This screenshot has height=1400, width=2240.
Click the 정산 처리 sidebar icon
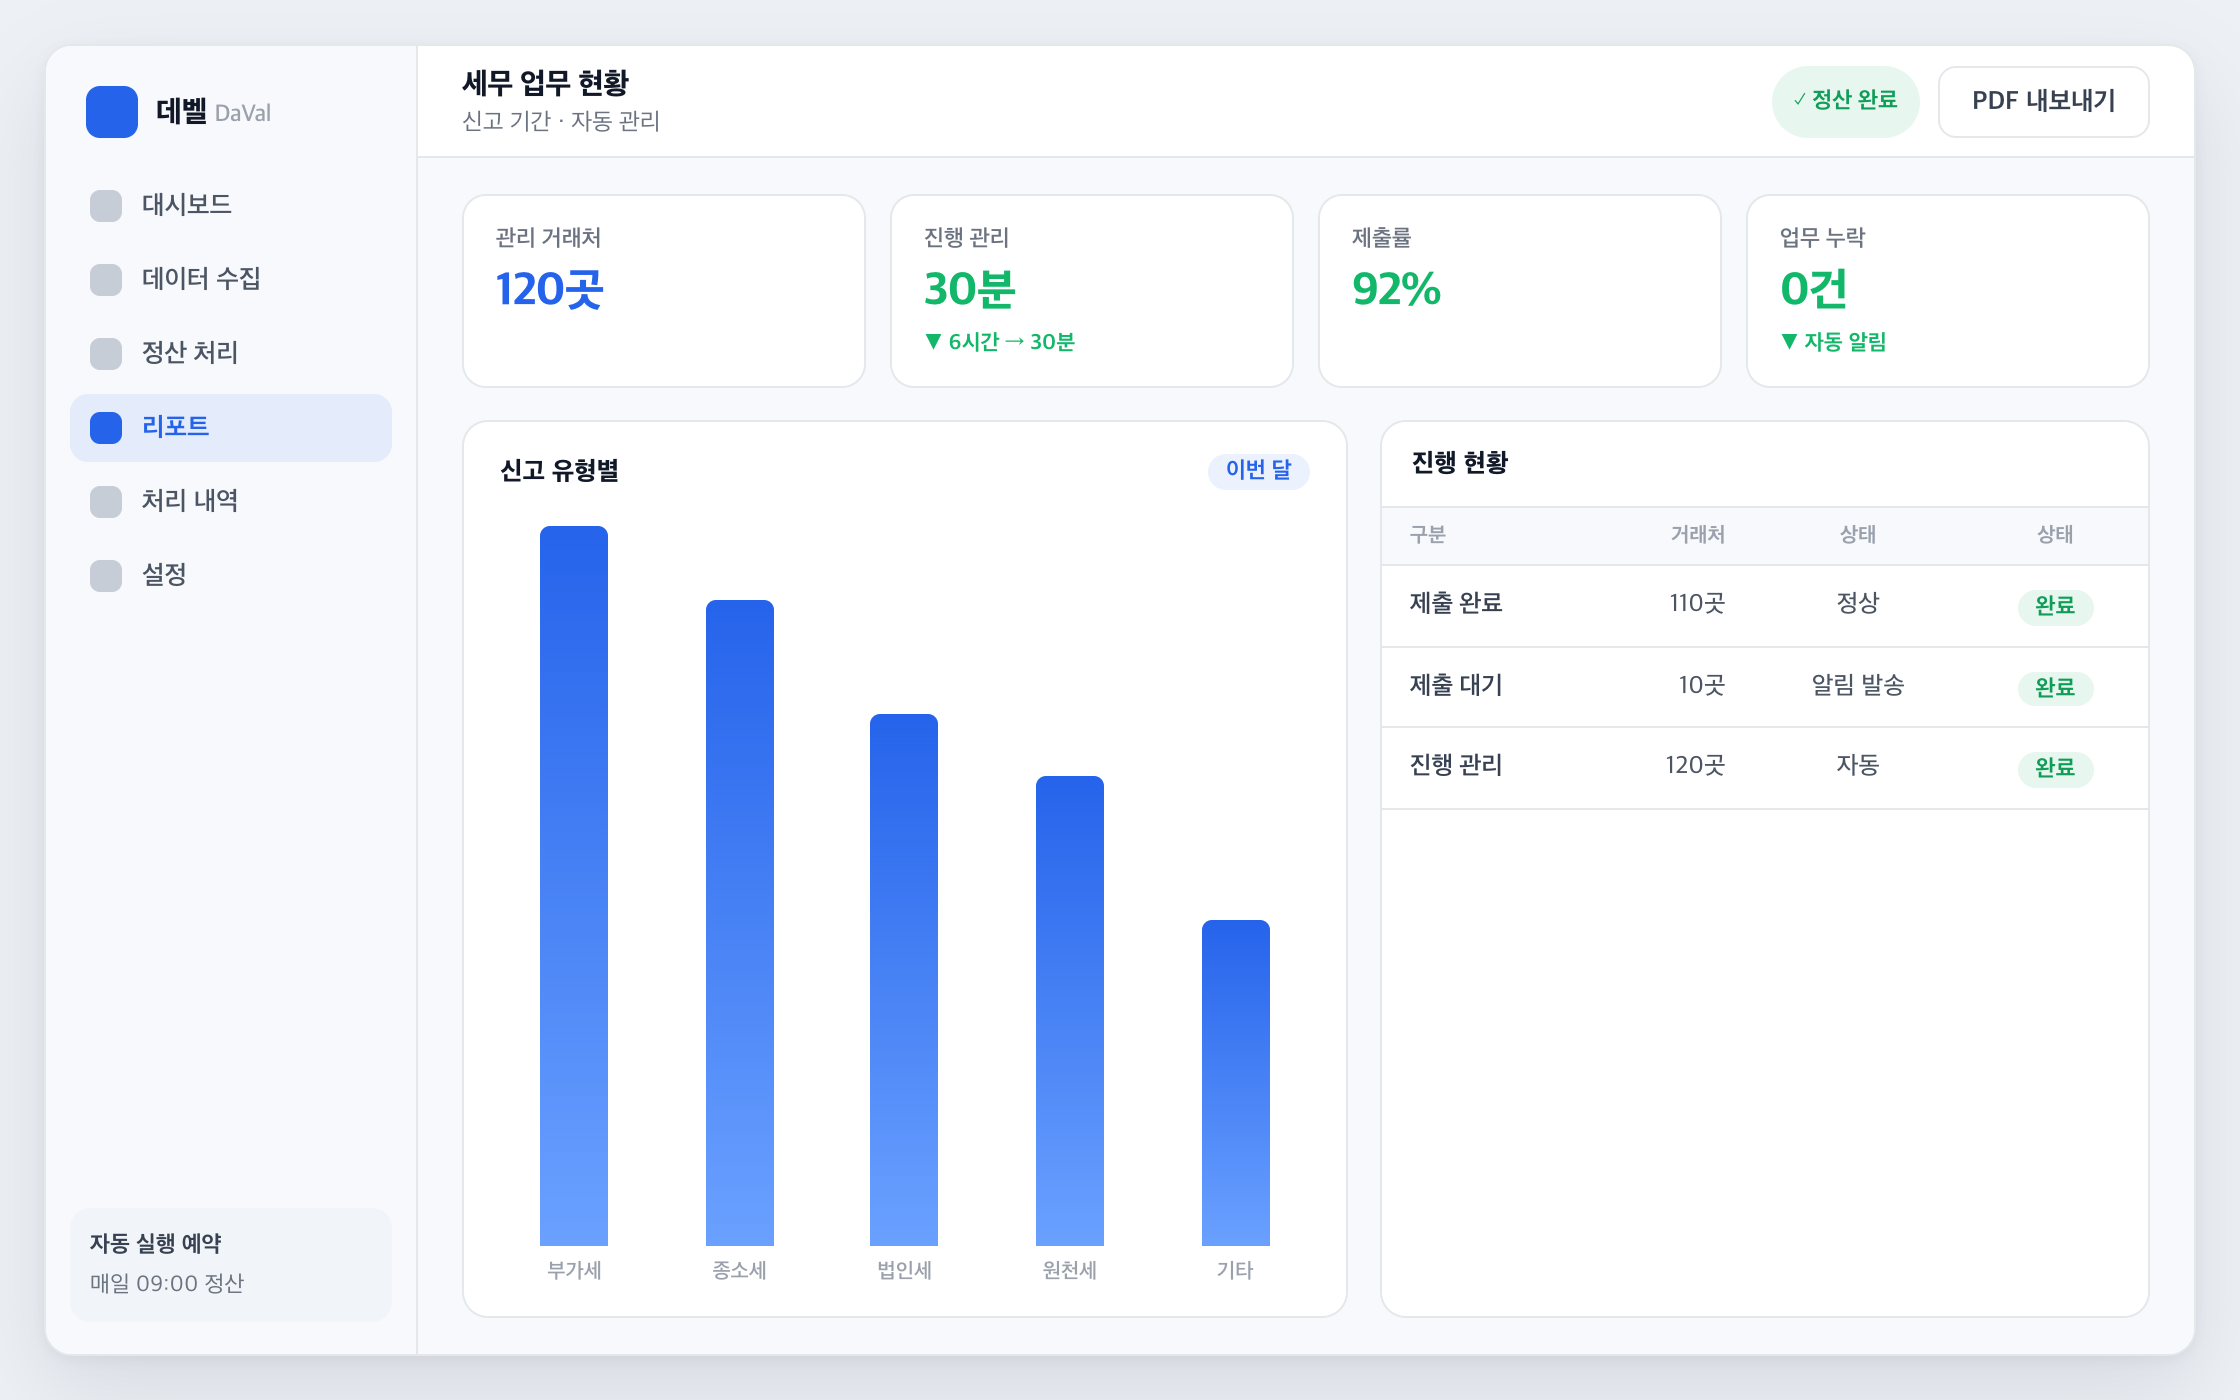point(106,354)
